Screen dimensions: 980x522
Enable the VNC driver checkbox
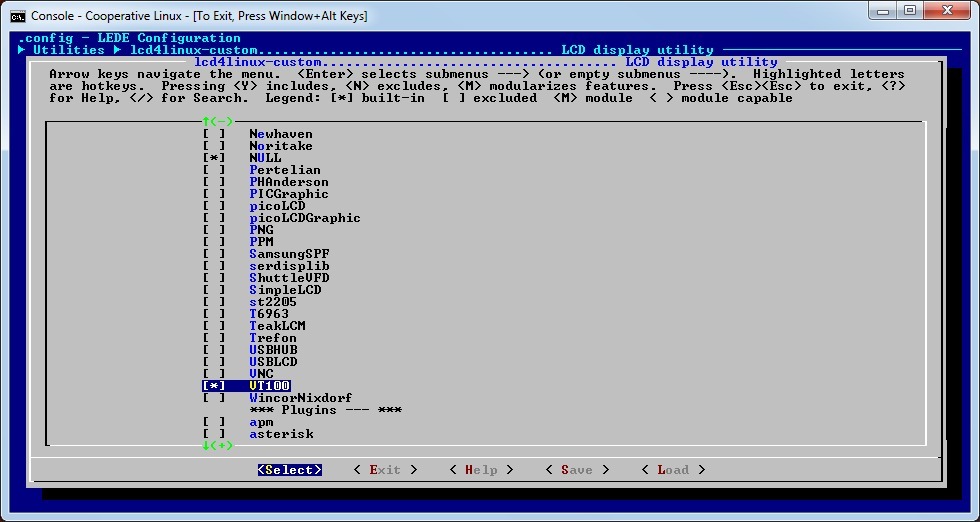click(214, 373)
